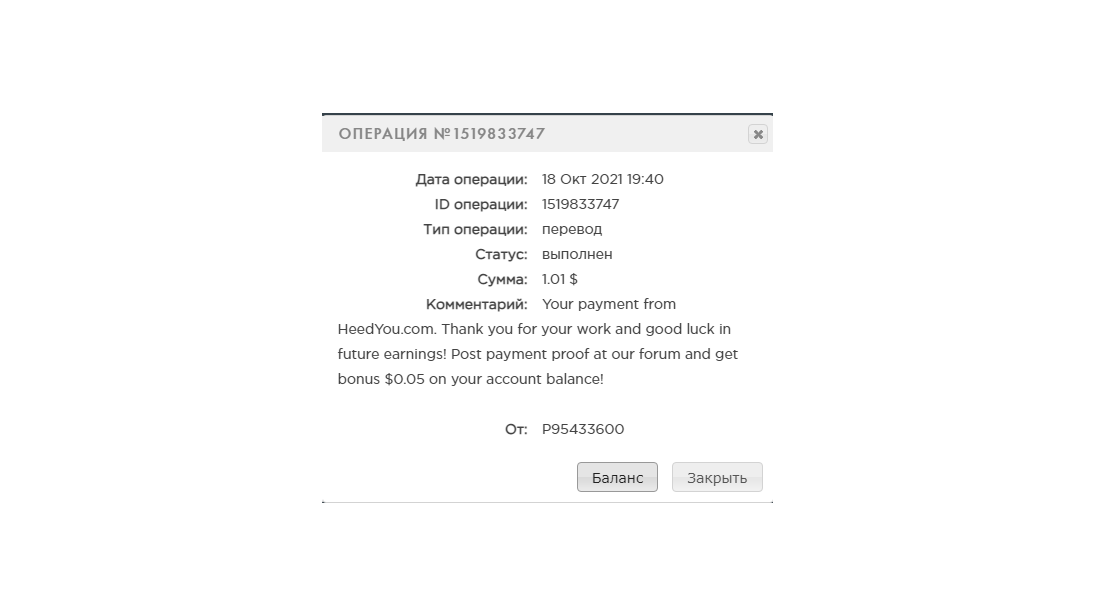Screen dimensions: 1096x616
Task: Click the ID операции label
Action: (481, 205)
